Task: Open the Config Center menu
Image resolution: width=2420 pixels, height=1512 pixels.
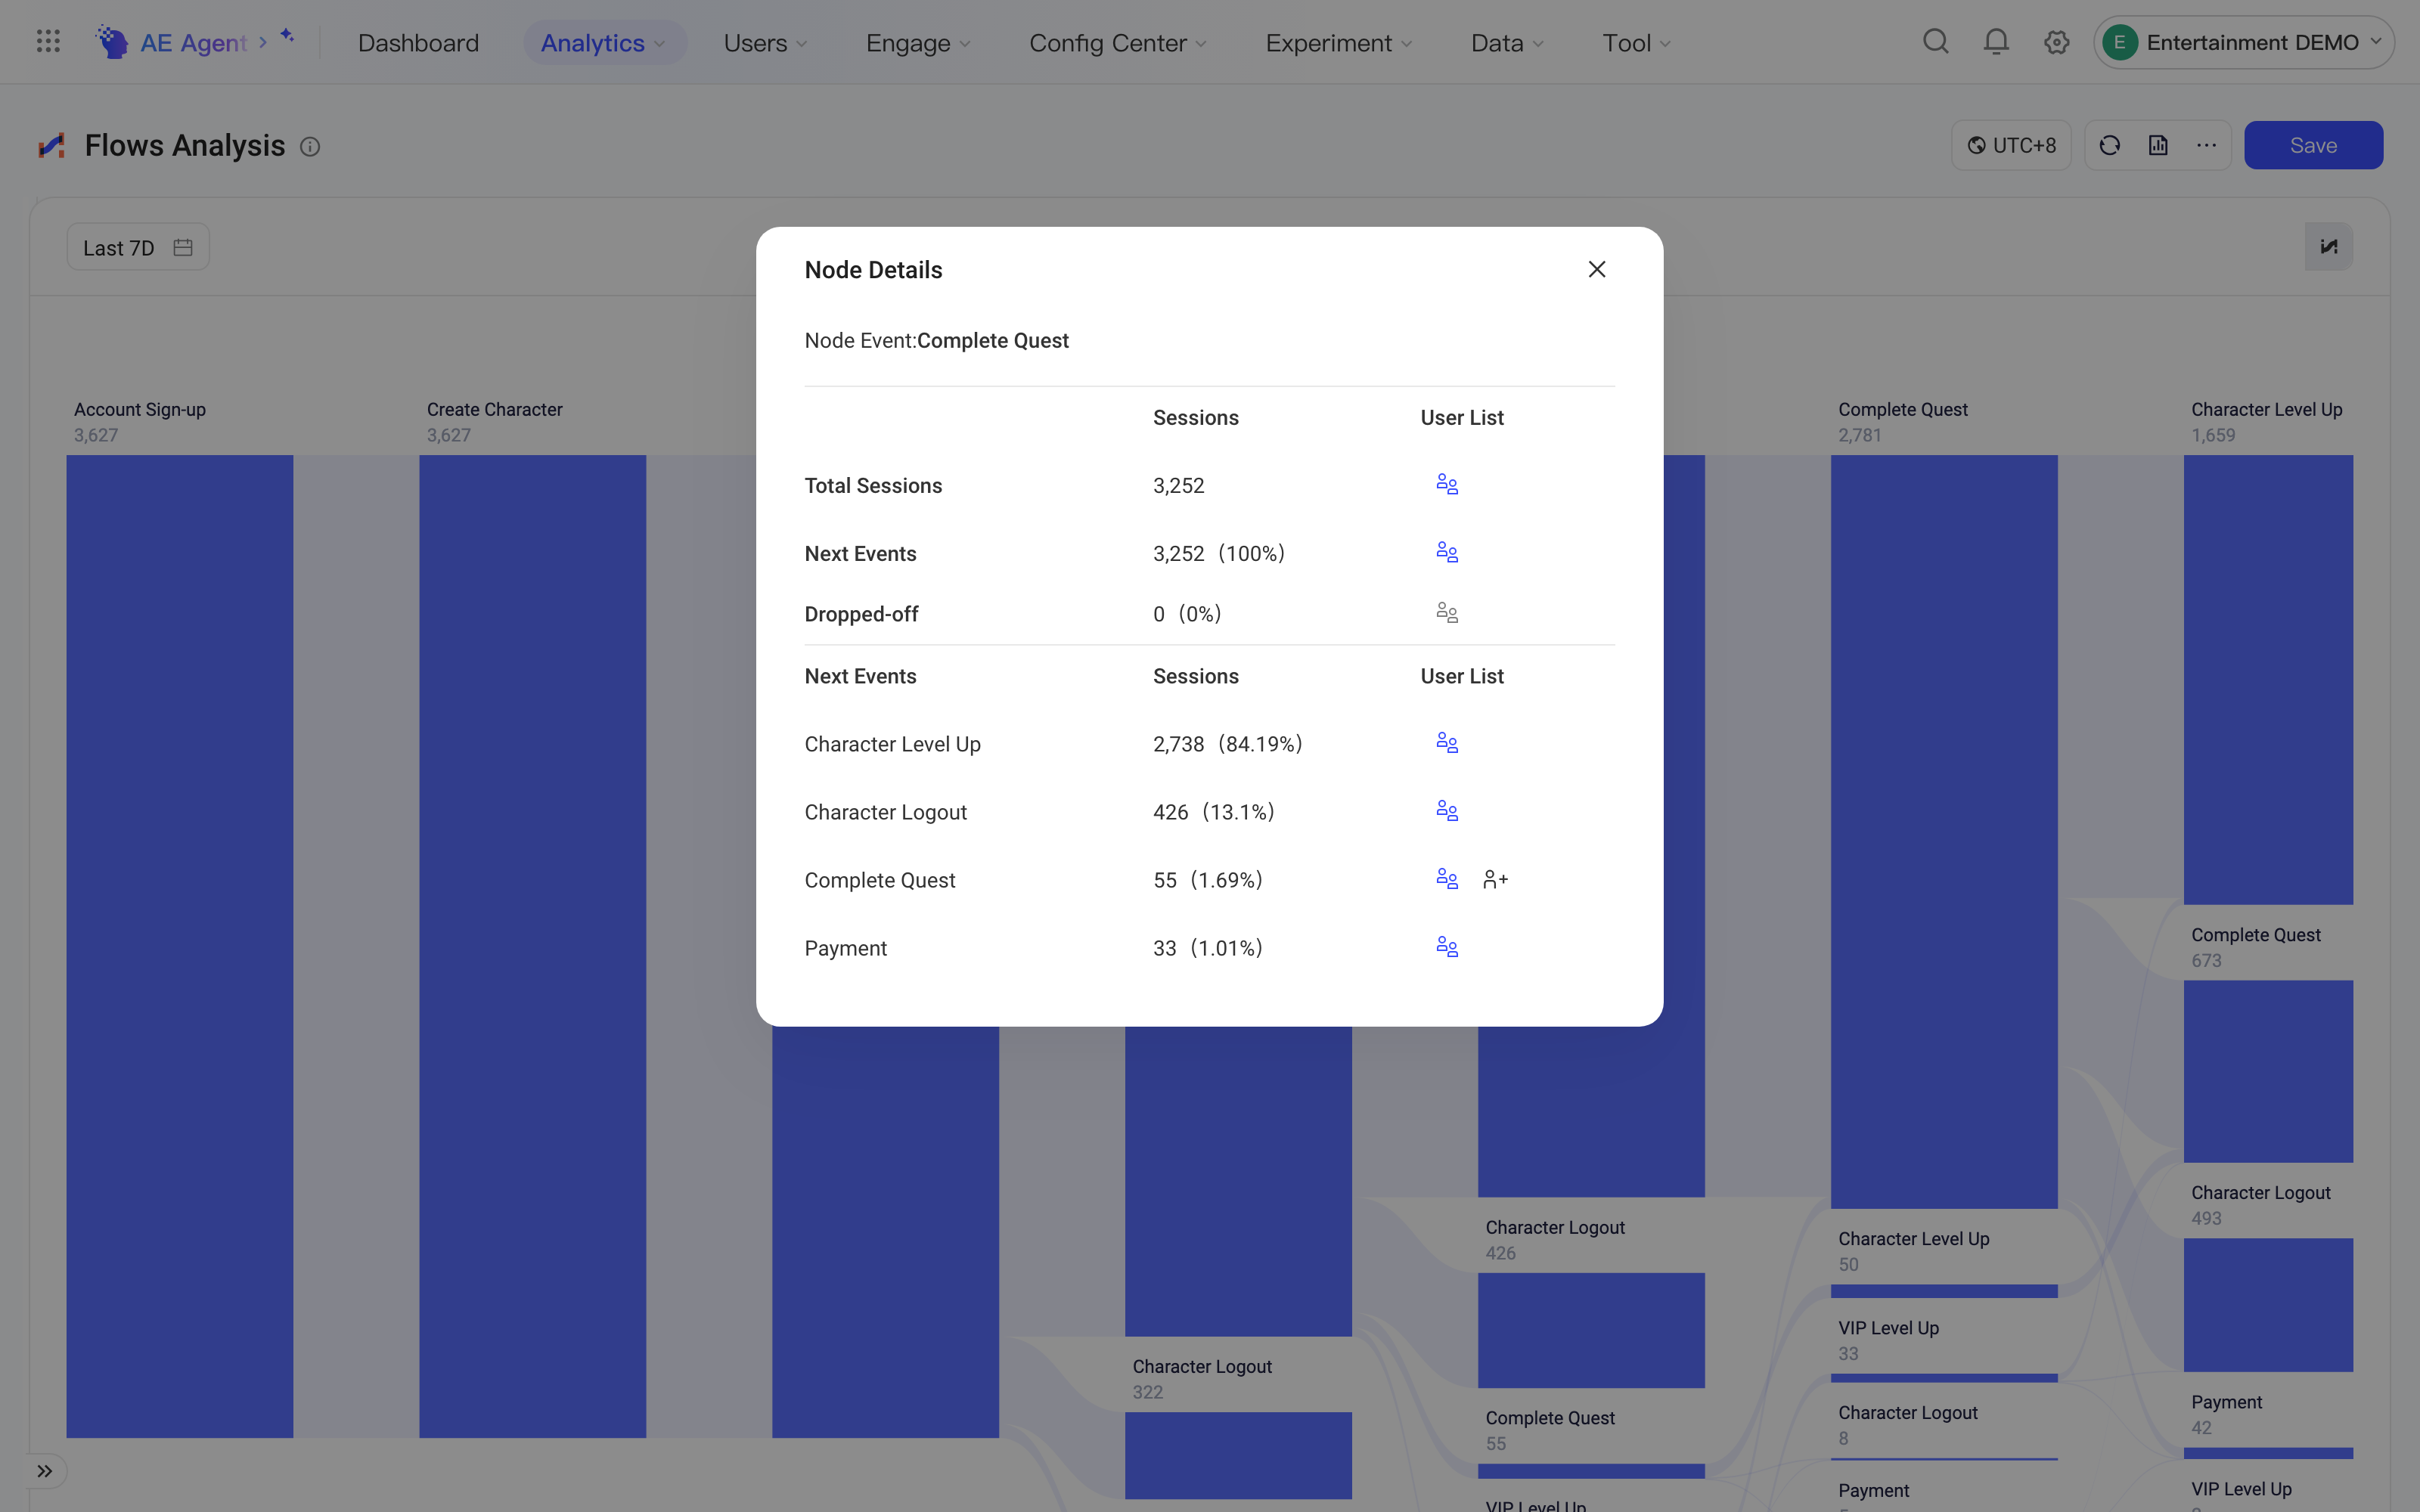Action: 1117,43
